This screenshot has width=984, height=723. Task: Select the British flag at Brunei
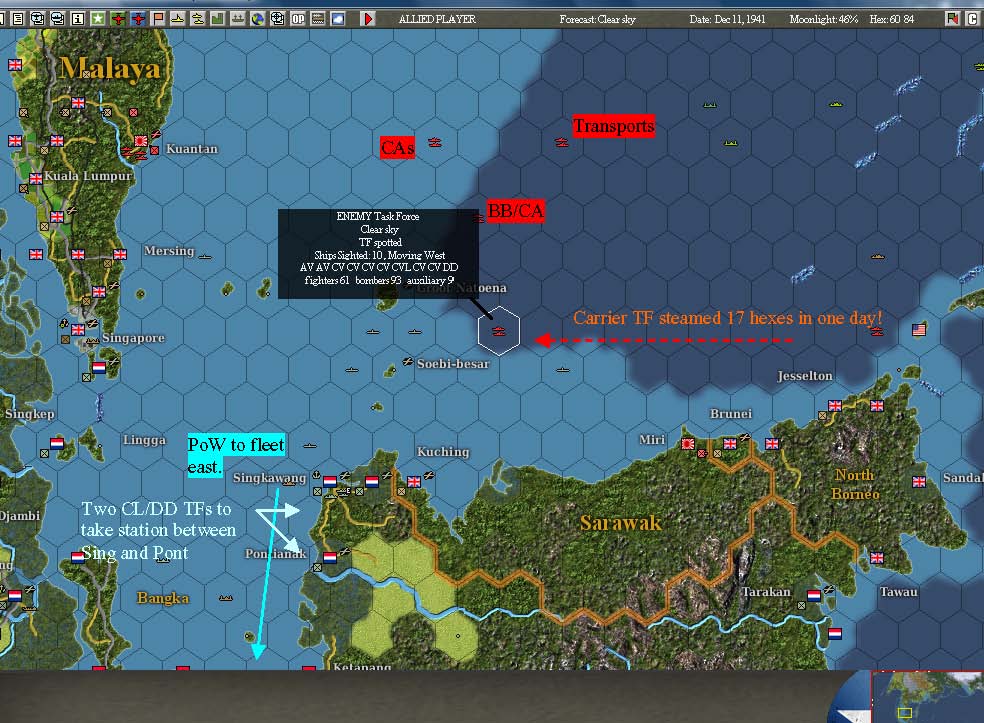click(x=730, y=444)
